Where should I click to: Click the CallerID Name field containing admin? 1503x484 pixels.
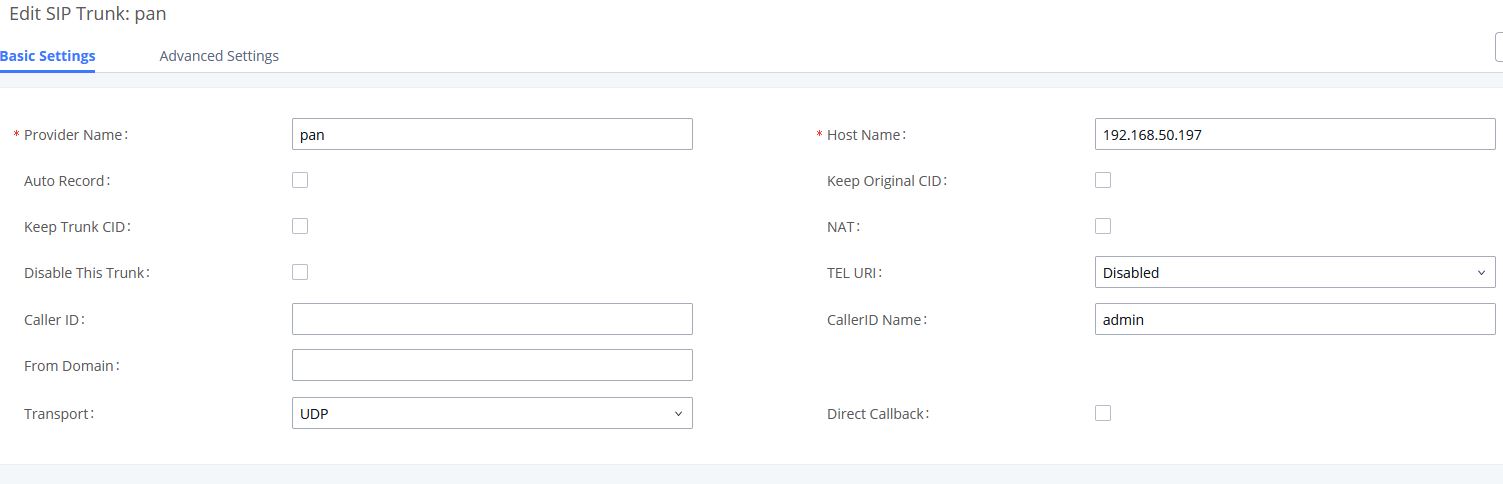(x=1294, y=319)
